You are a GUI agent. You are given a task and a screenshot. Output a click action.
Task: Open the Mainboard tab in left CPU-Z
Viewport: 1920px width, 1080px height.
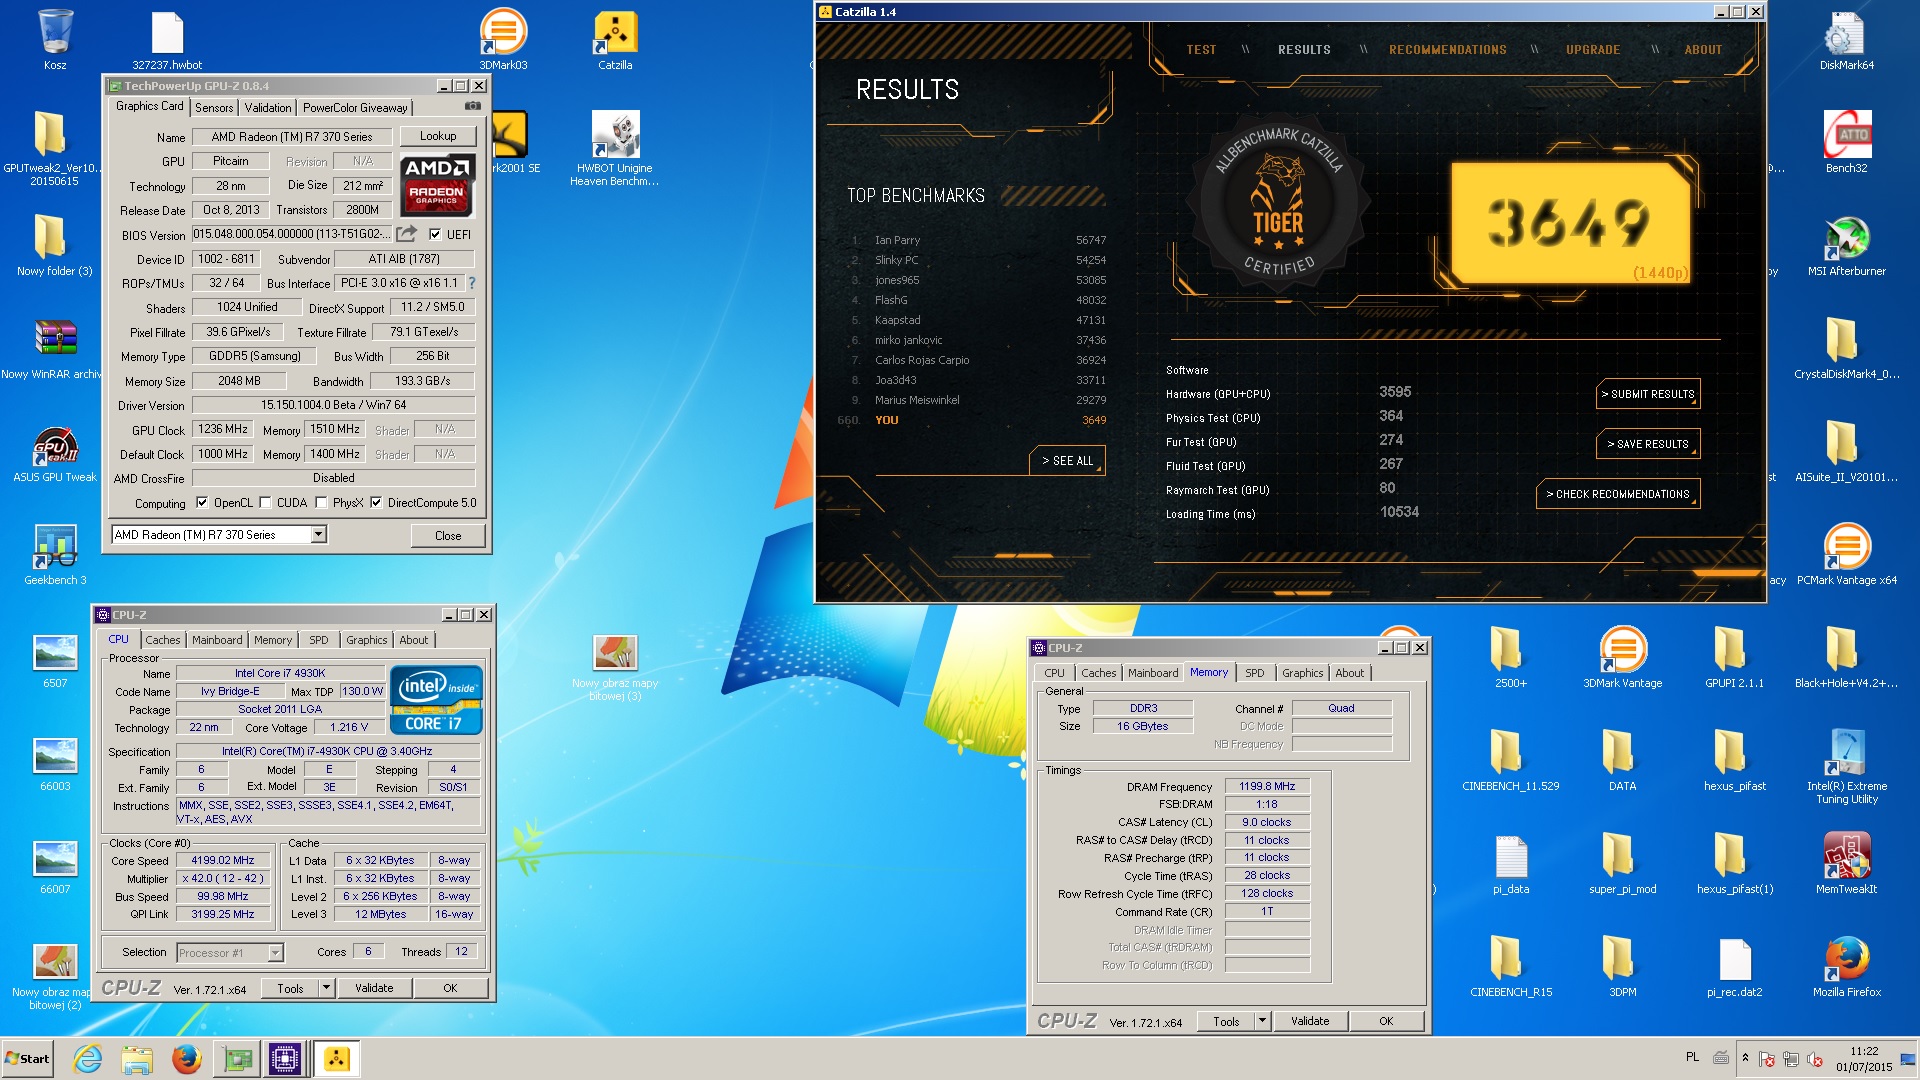[217, 640]
